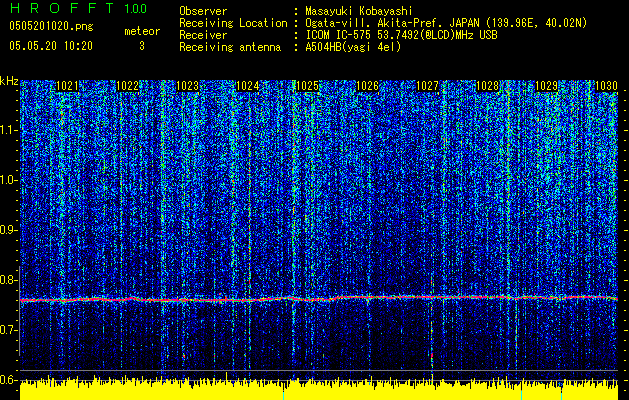Click the meteor count label

click(x=142, y=32)
